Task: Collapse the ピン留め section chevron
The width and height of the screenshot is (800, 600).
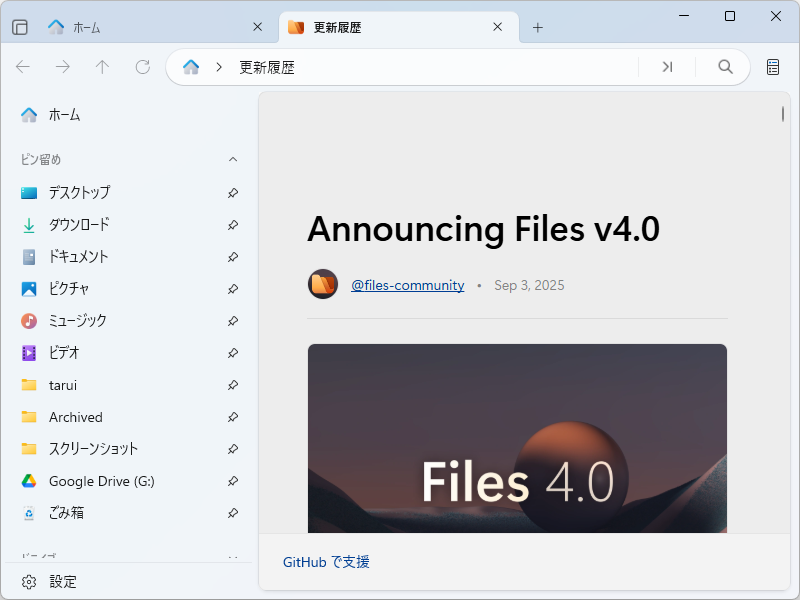Action: tap(232, 159)
